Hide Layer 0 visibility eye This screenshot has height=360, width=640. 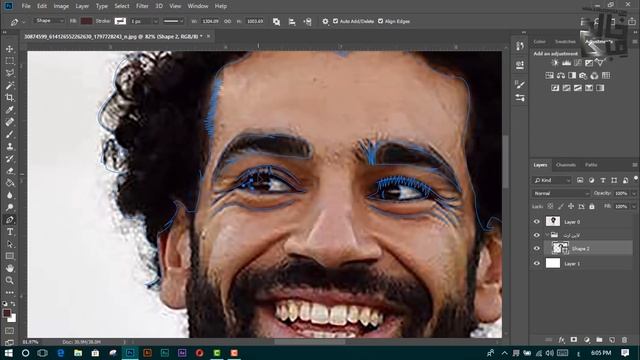click(537, 222)
